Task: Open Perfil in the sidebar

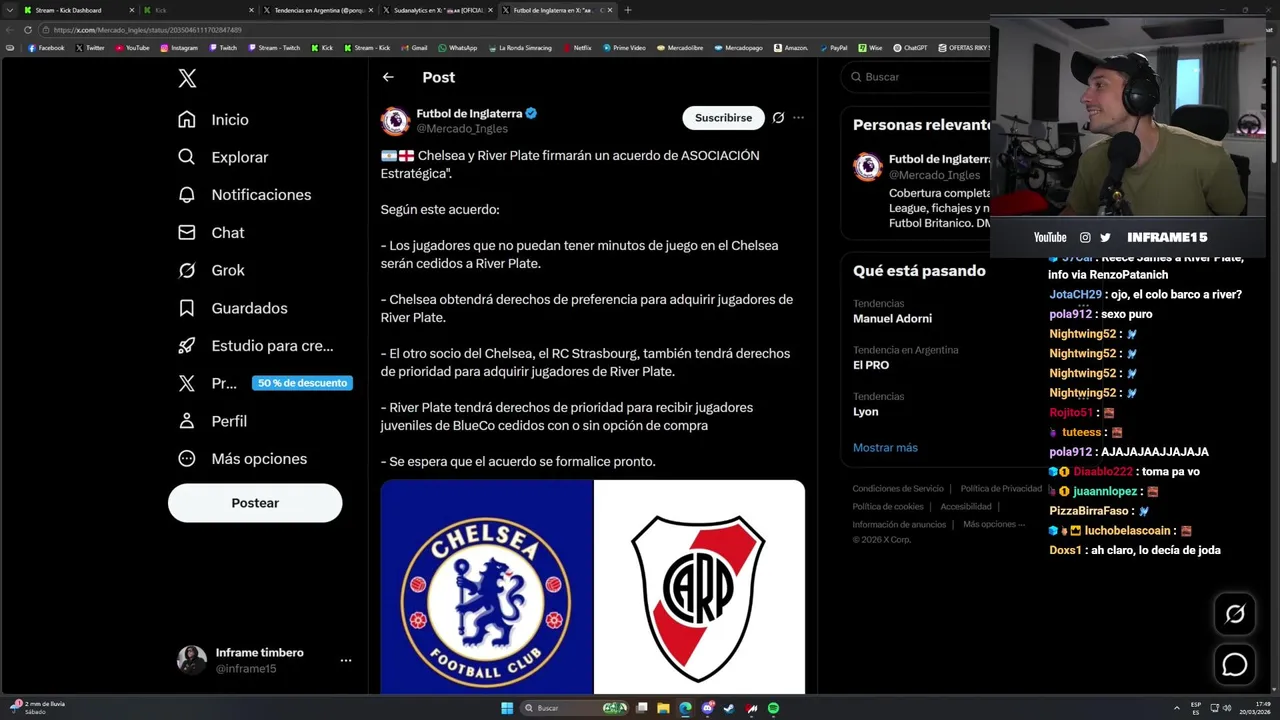Action: coord(212,421)
